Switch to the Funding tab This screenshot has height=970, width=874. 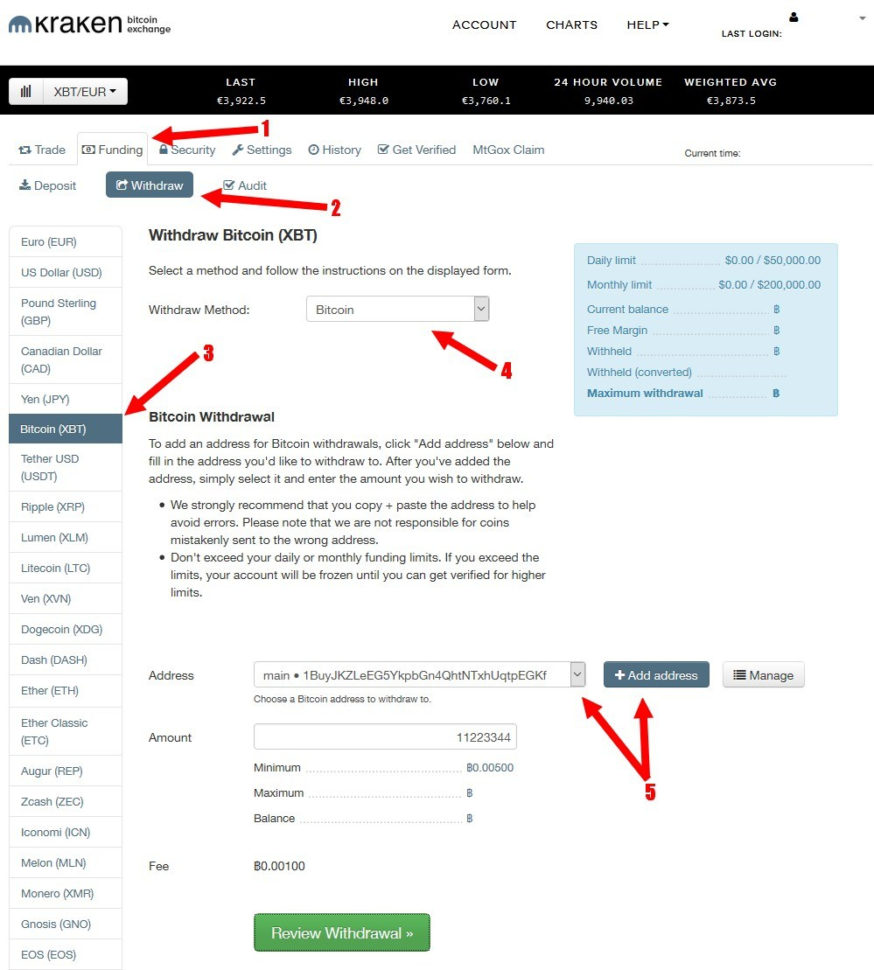112,149
